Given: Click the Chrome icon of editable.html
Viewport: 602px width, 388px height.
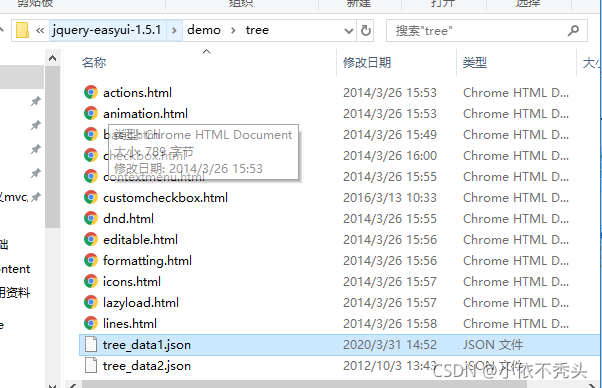Looking at the screenshot, I should coord(91,239).
